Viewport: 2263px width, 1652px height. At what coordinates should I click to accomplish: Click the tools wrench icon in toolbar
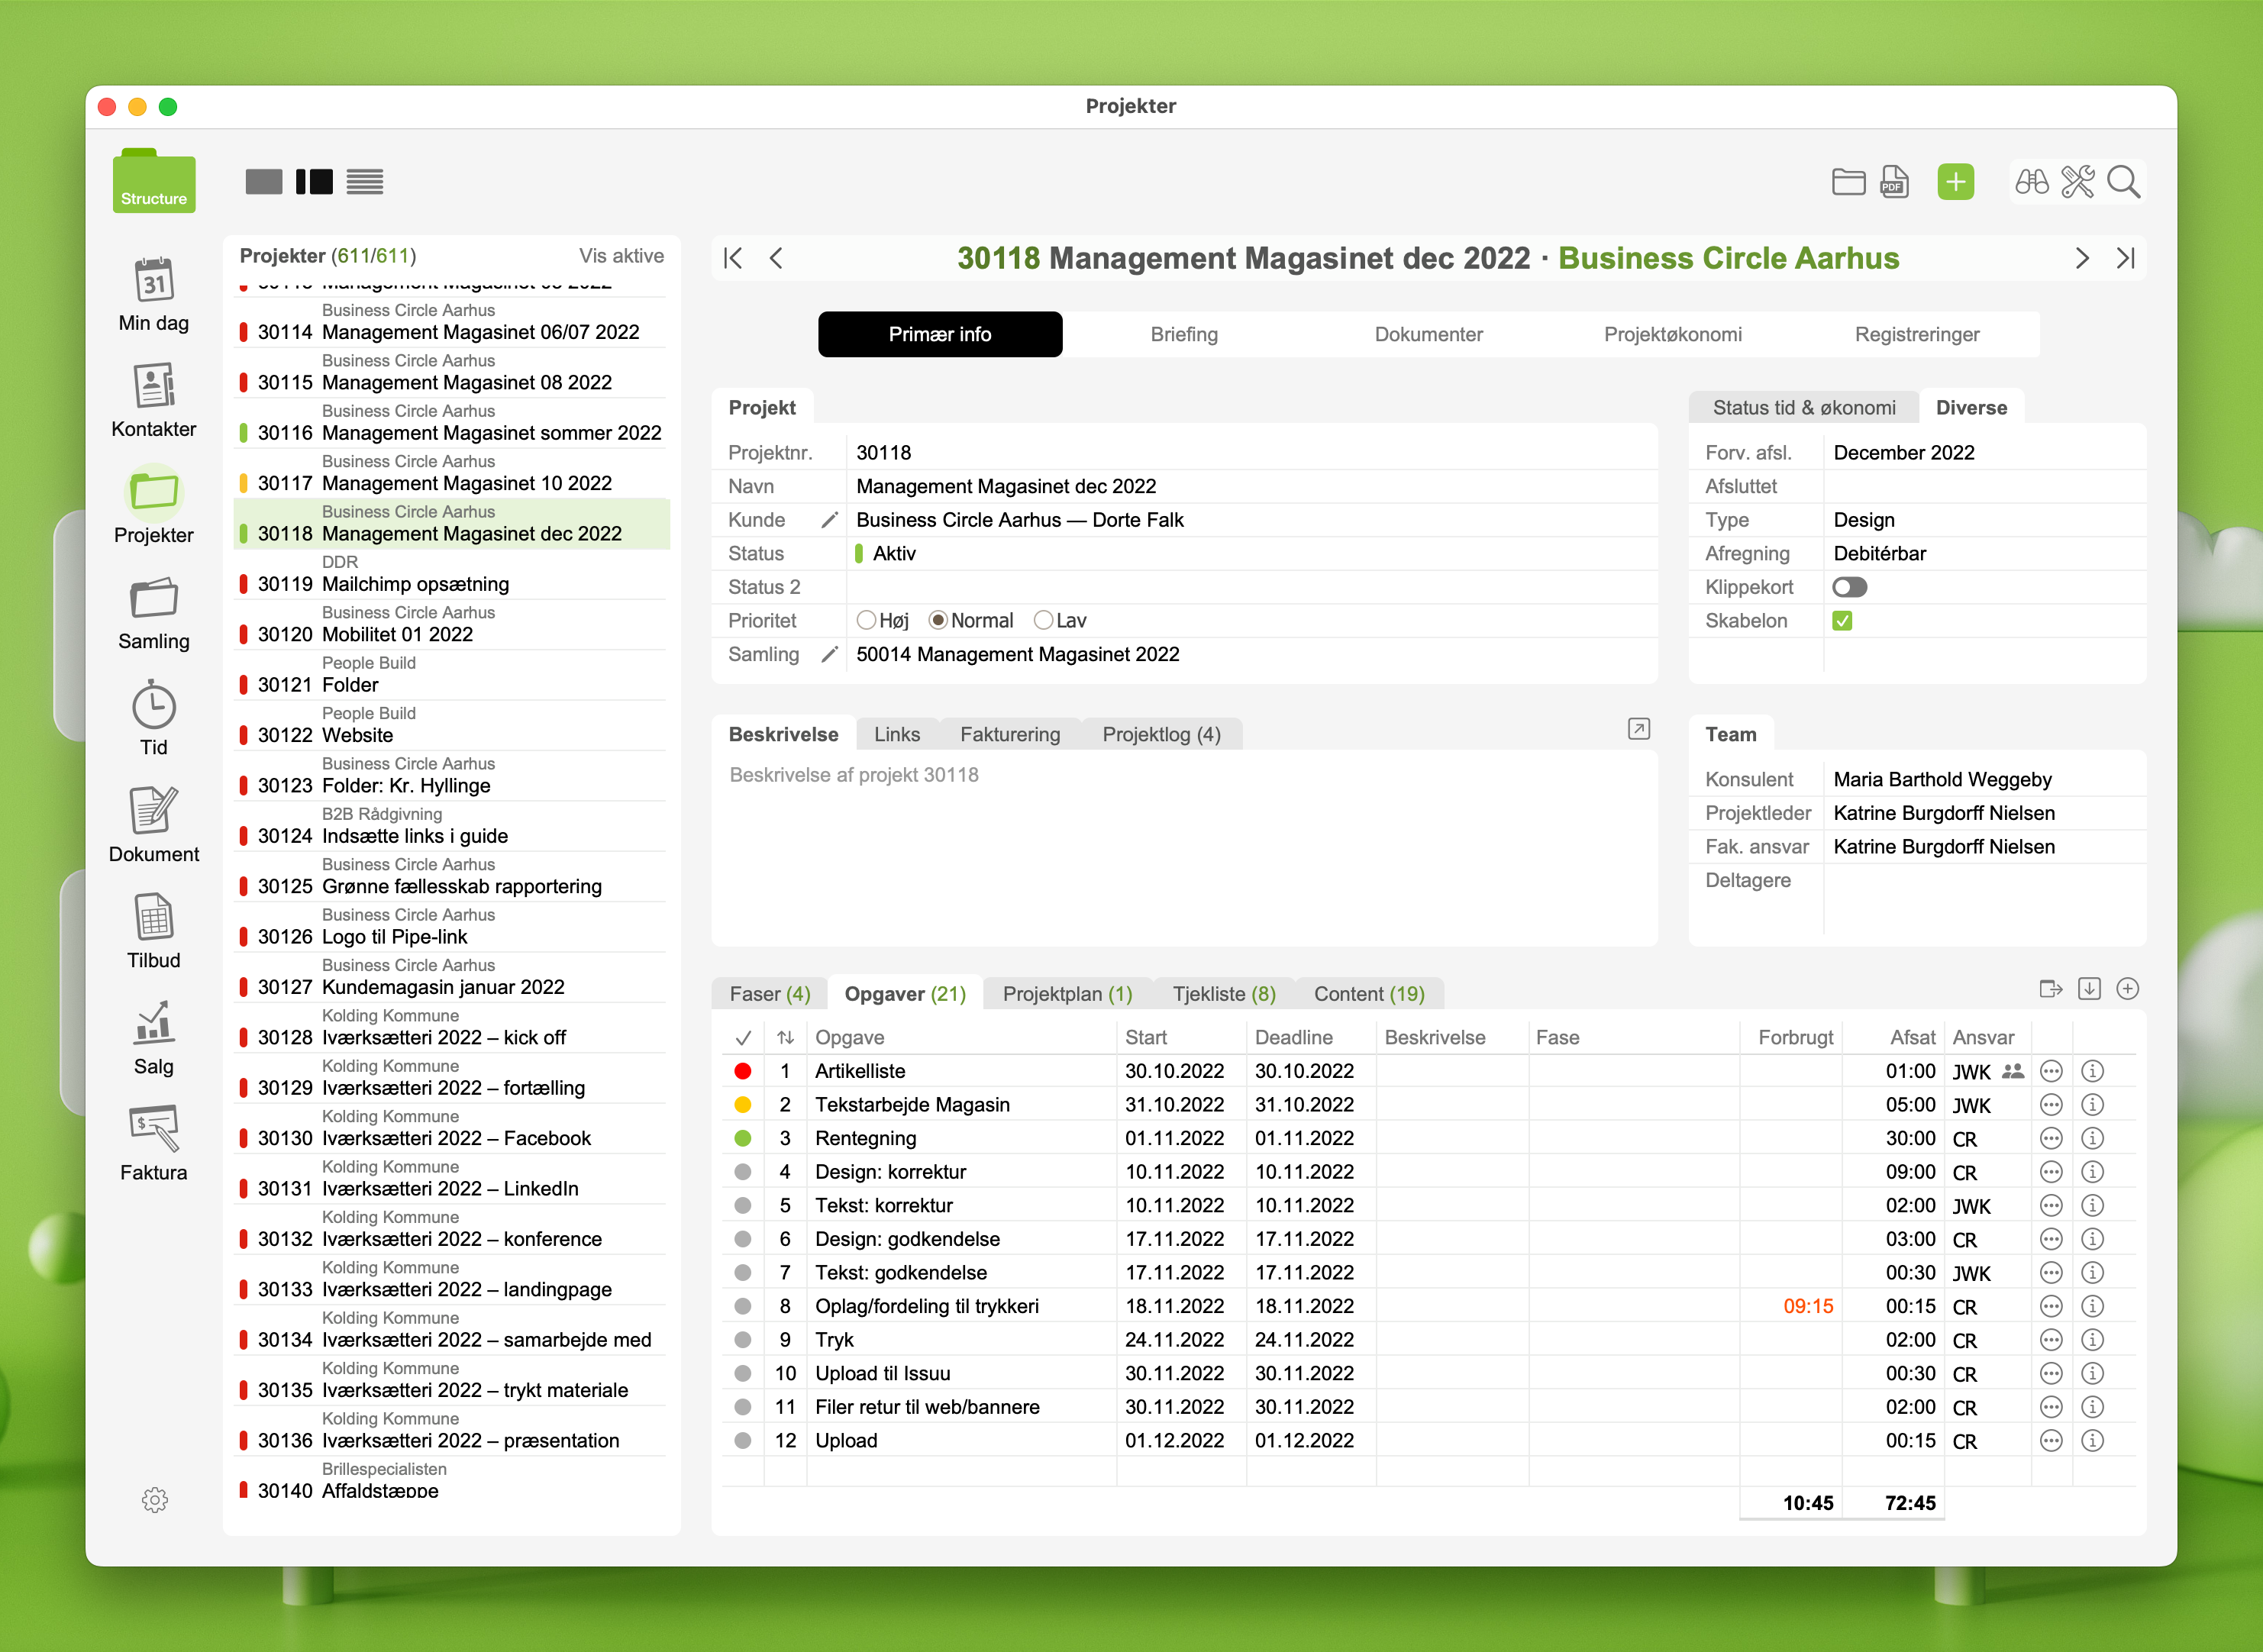[2077, 182]
